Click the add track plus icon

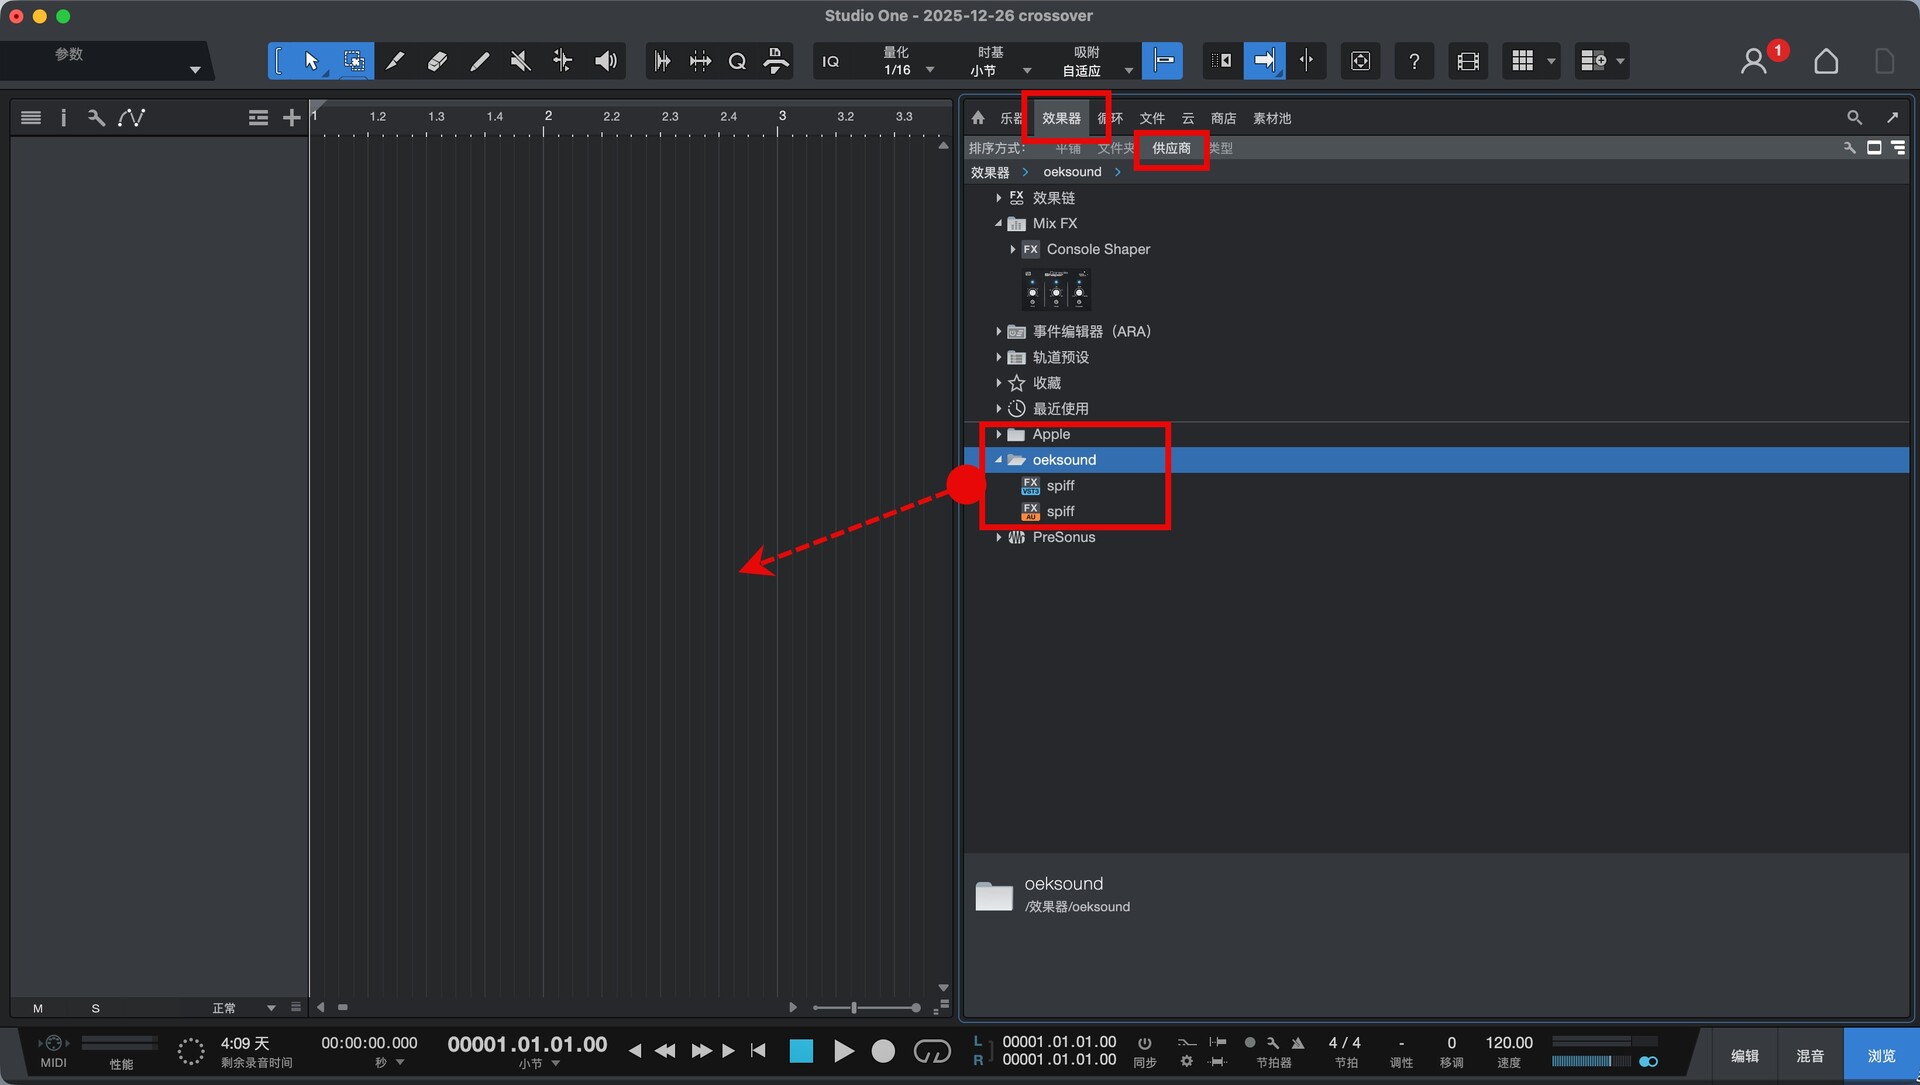[x=291, y=118]
